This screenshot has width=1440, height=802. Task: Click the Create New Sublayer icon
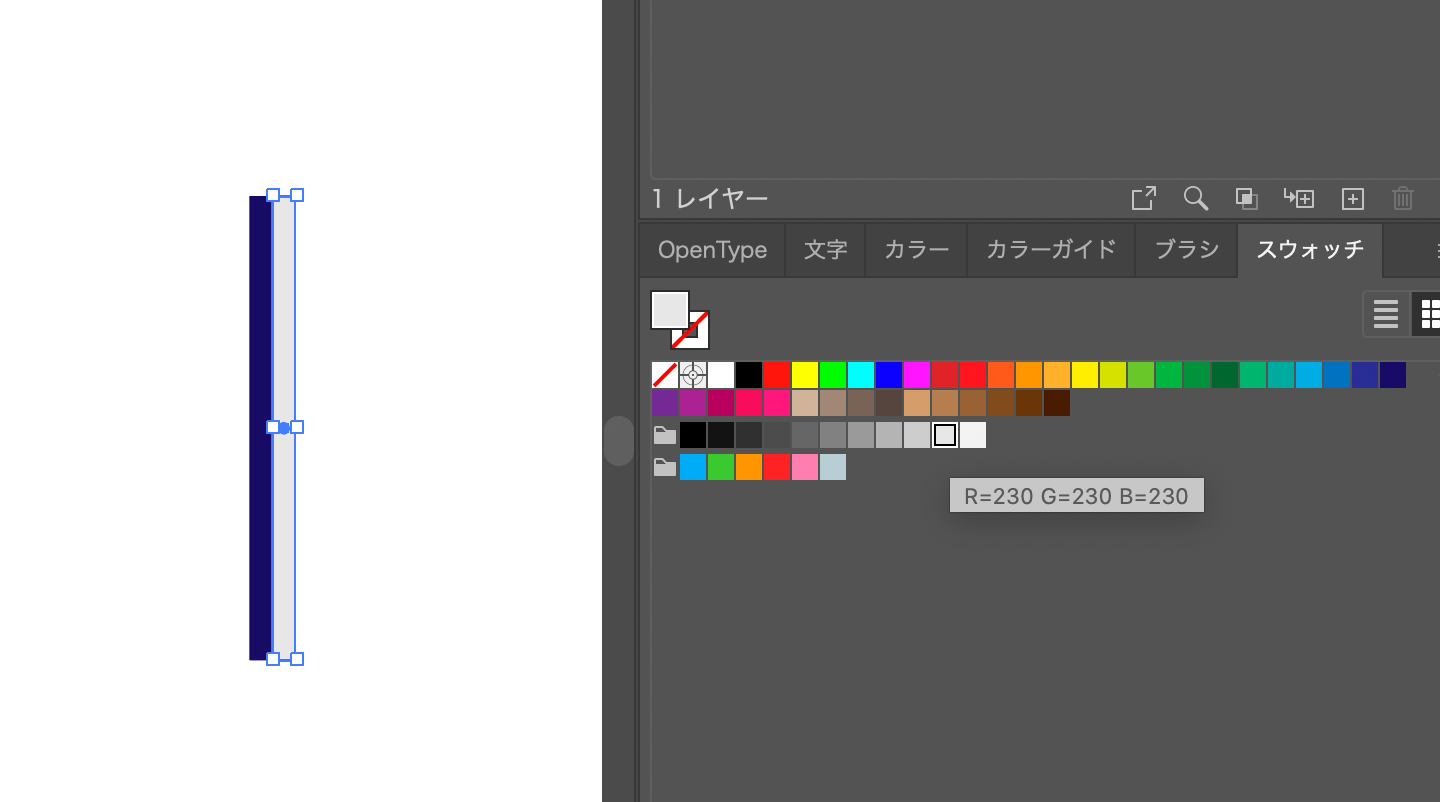pos(1299,198)
